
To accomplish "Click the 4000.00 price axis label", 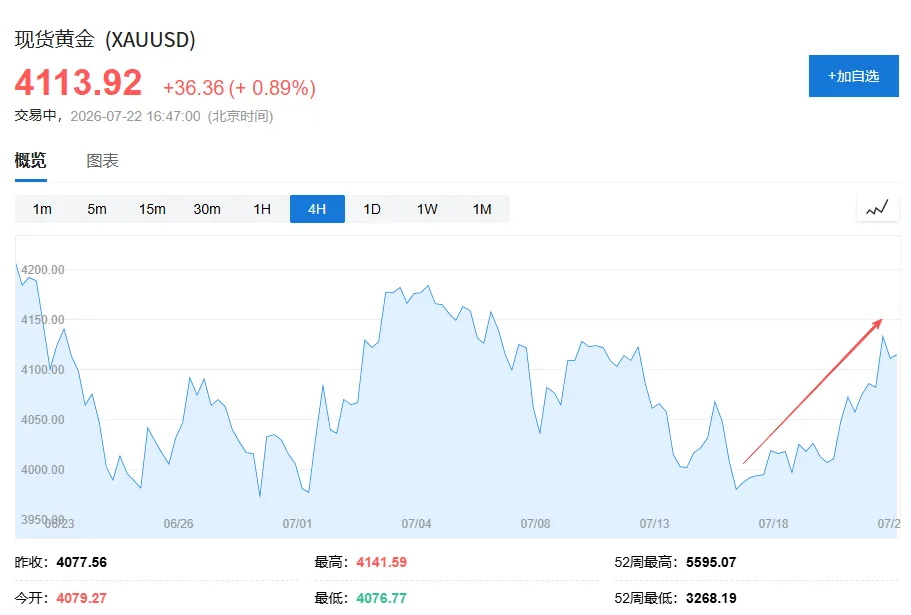I will tap(43, 469).
